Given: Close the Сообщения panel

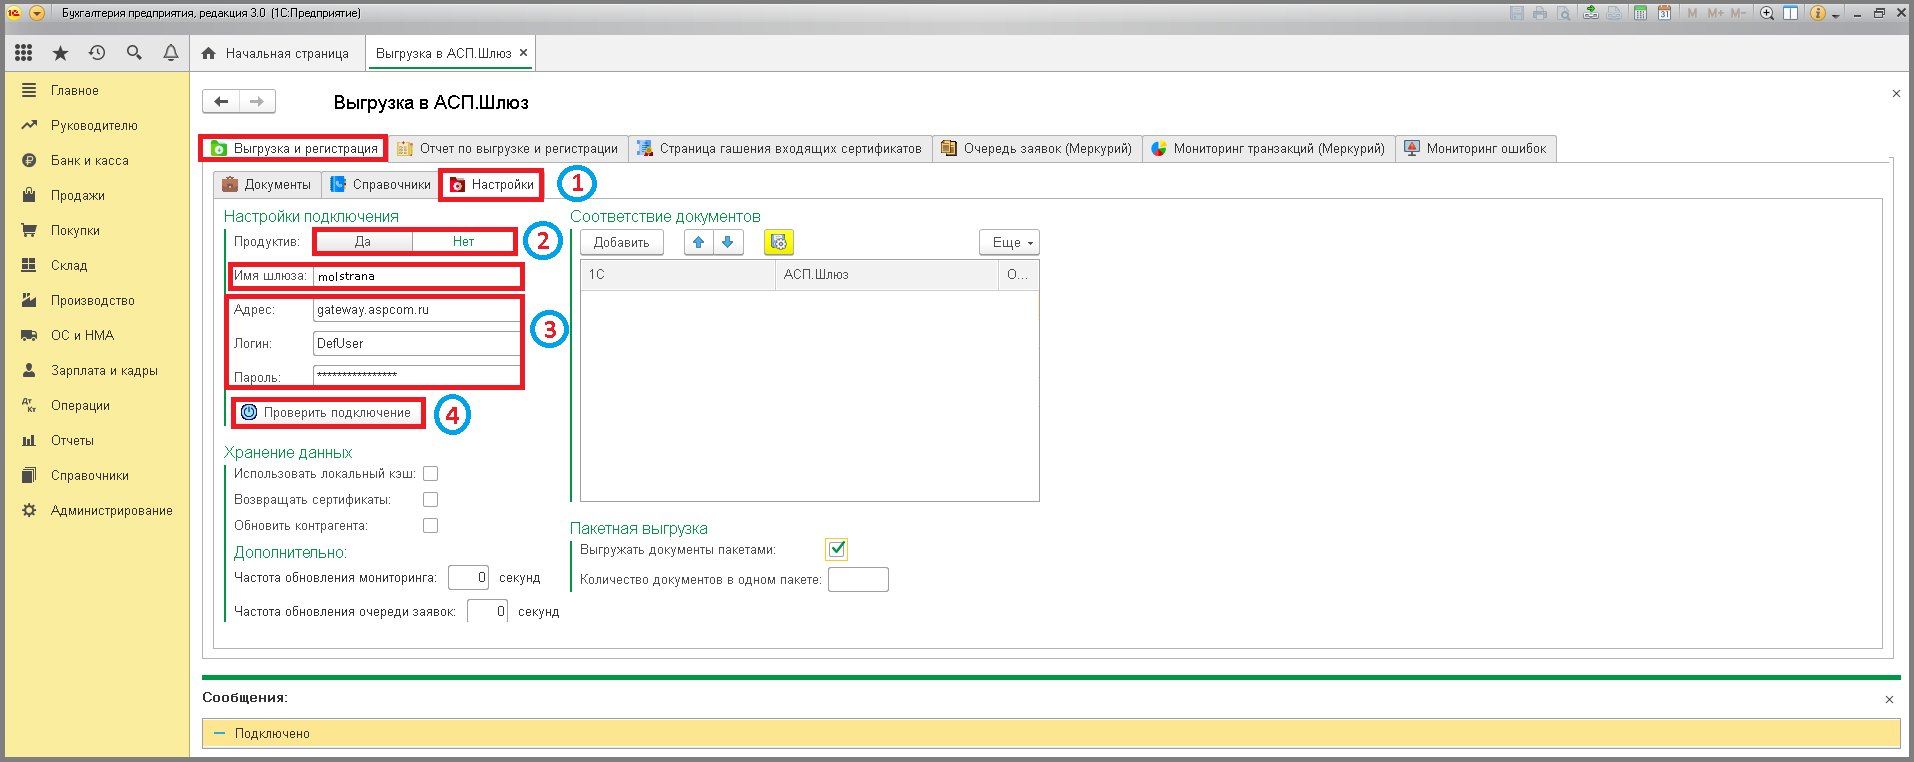Looking at the screenshot, I should 1889,699.
